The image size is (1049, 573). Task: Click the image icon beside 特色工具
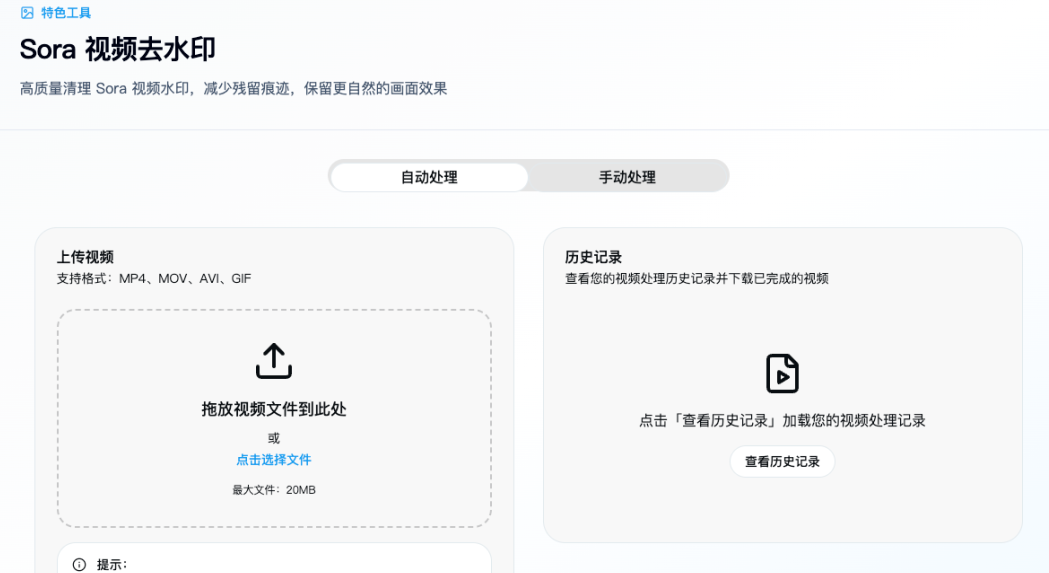[27, 13]
